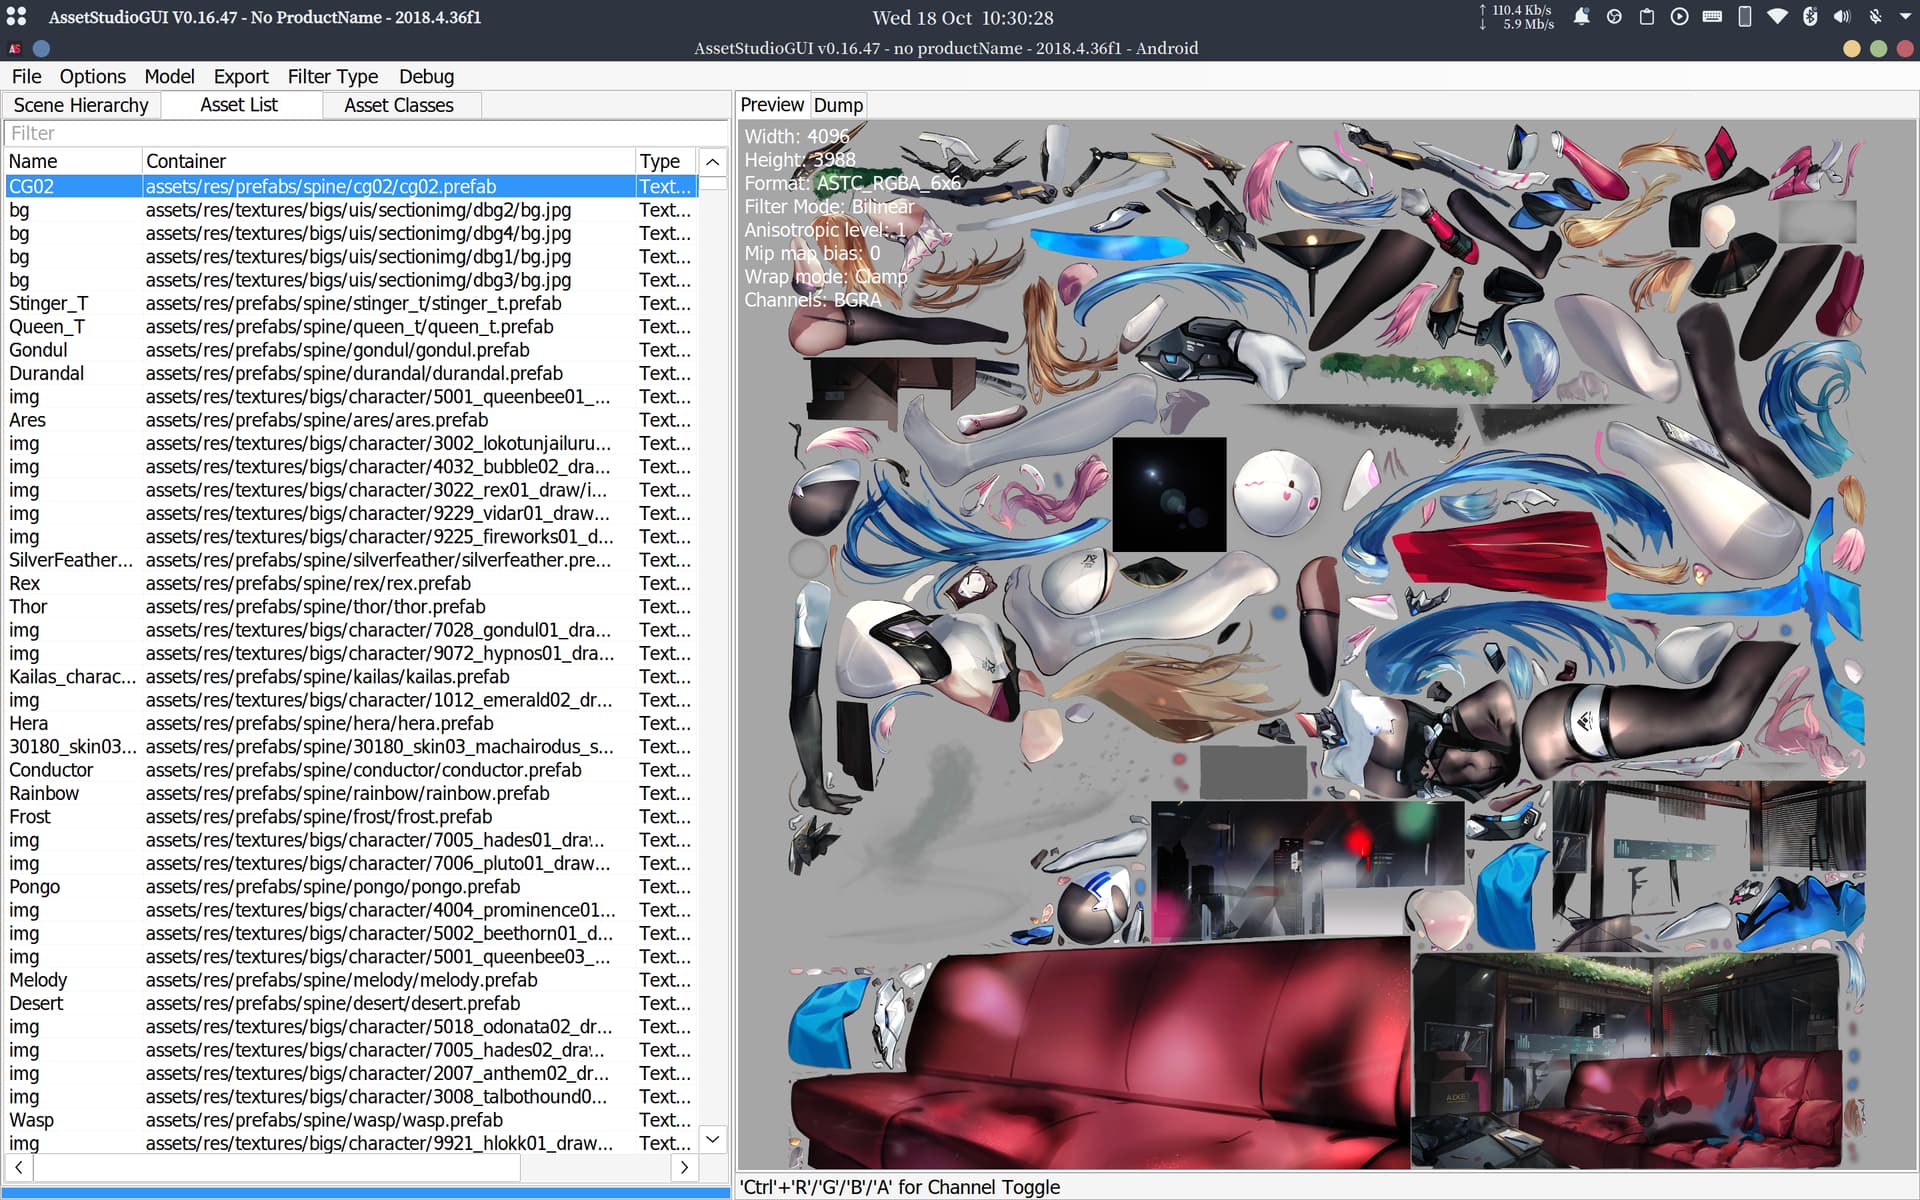Screen dimensions: 1920x1200
Task: Select the img row for 9921_hlokk01
Action: [x=351, y=1143]
